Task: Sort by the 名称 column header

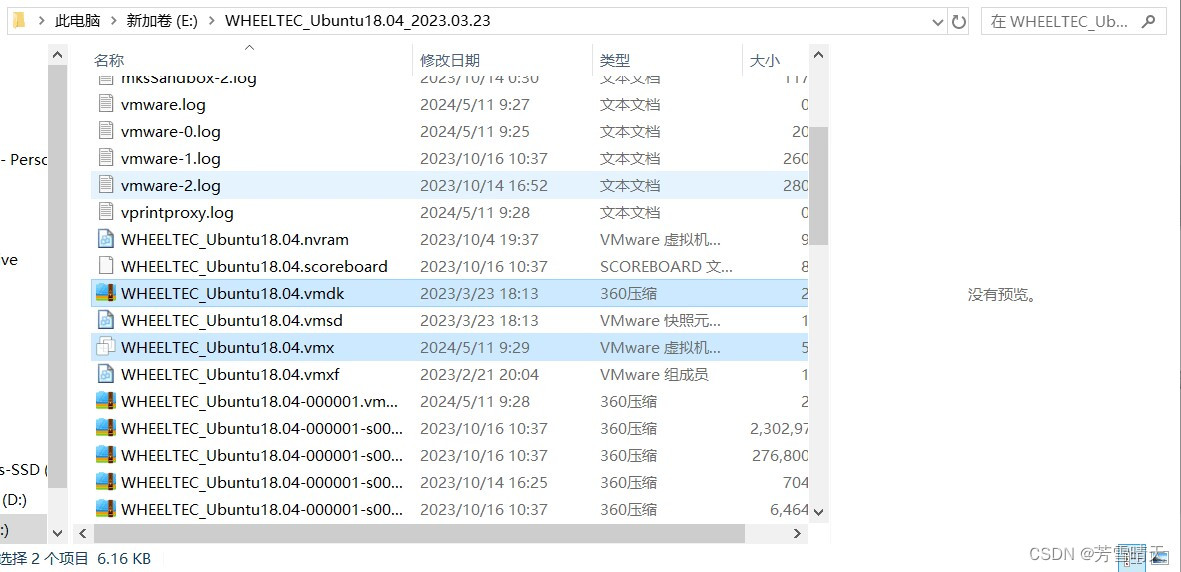Action: tap(109, 61)
